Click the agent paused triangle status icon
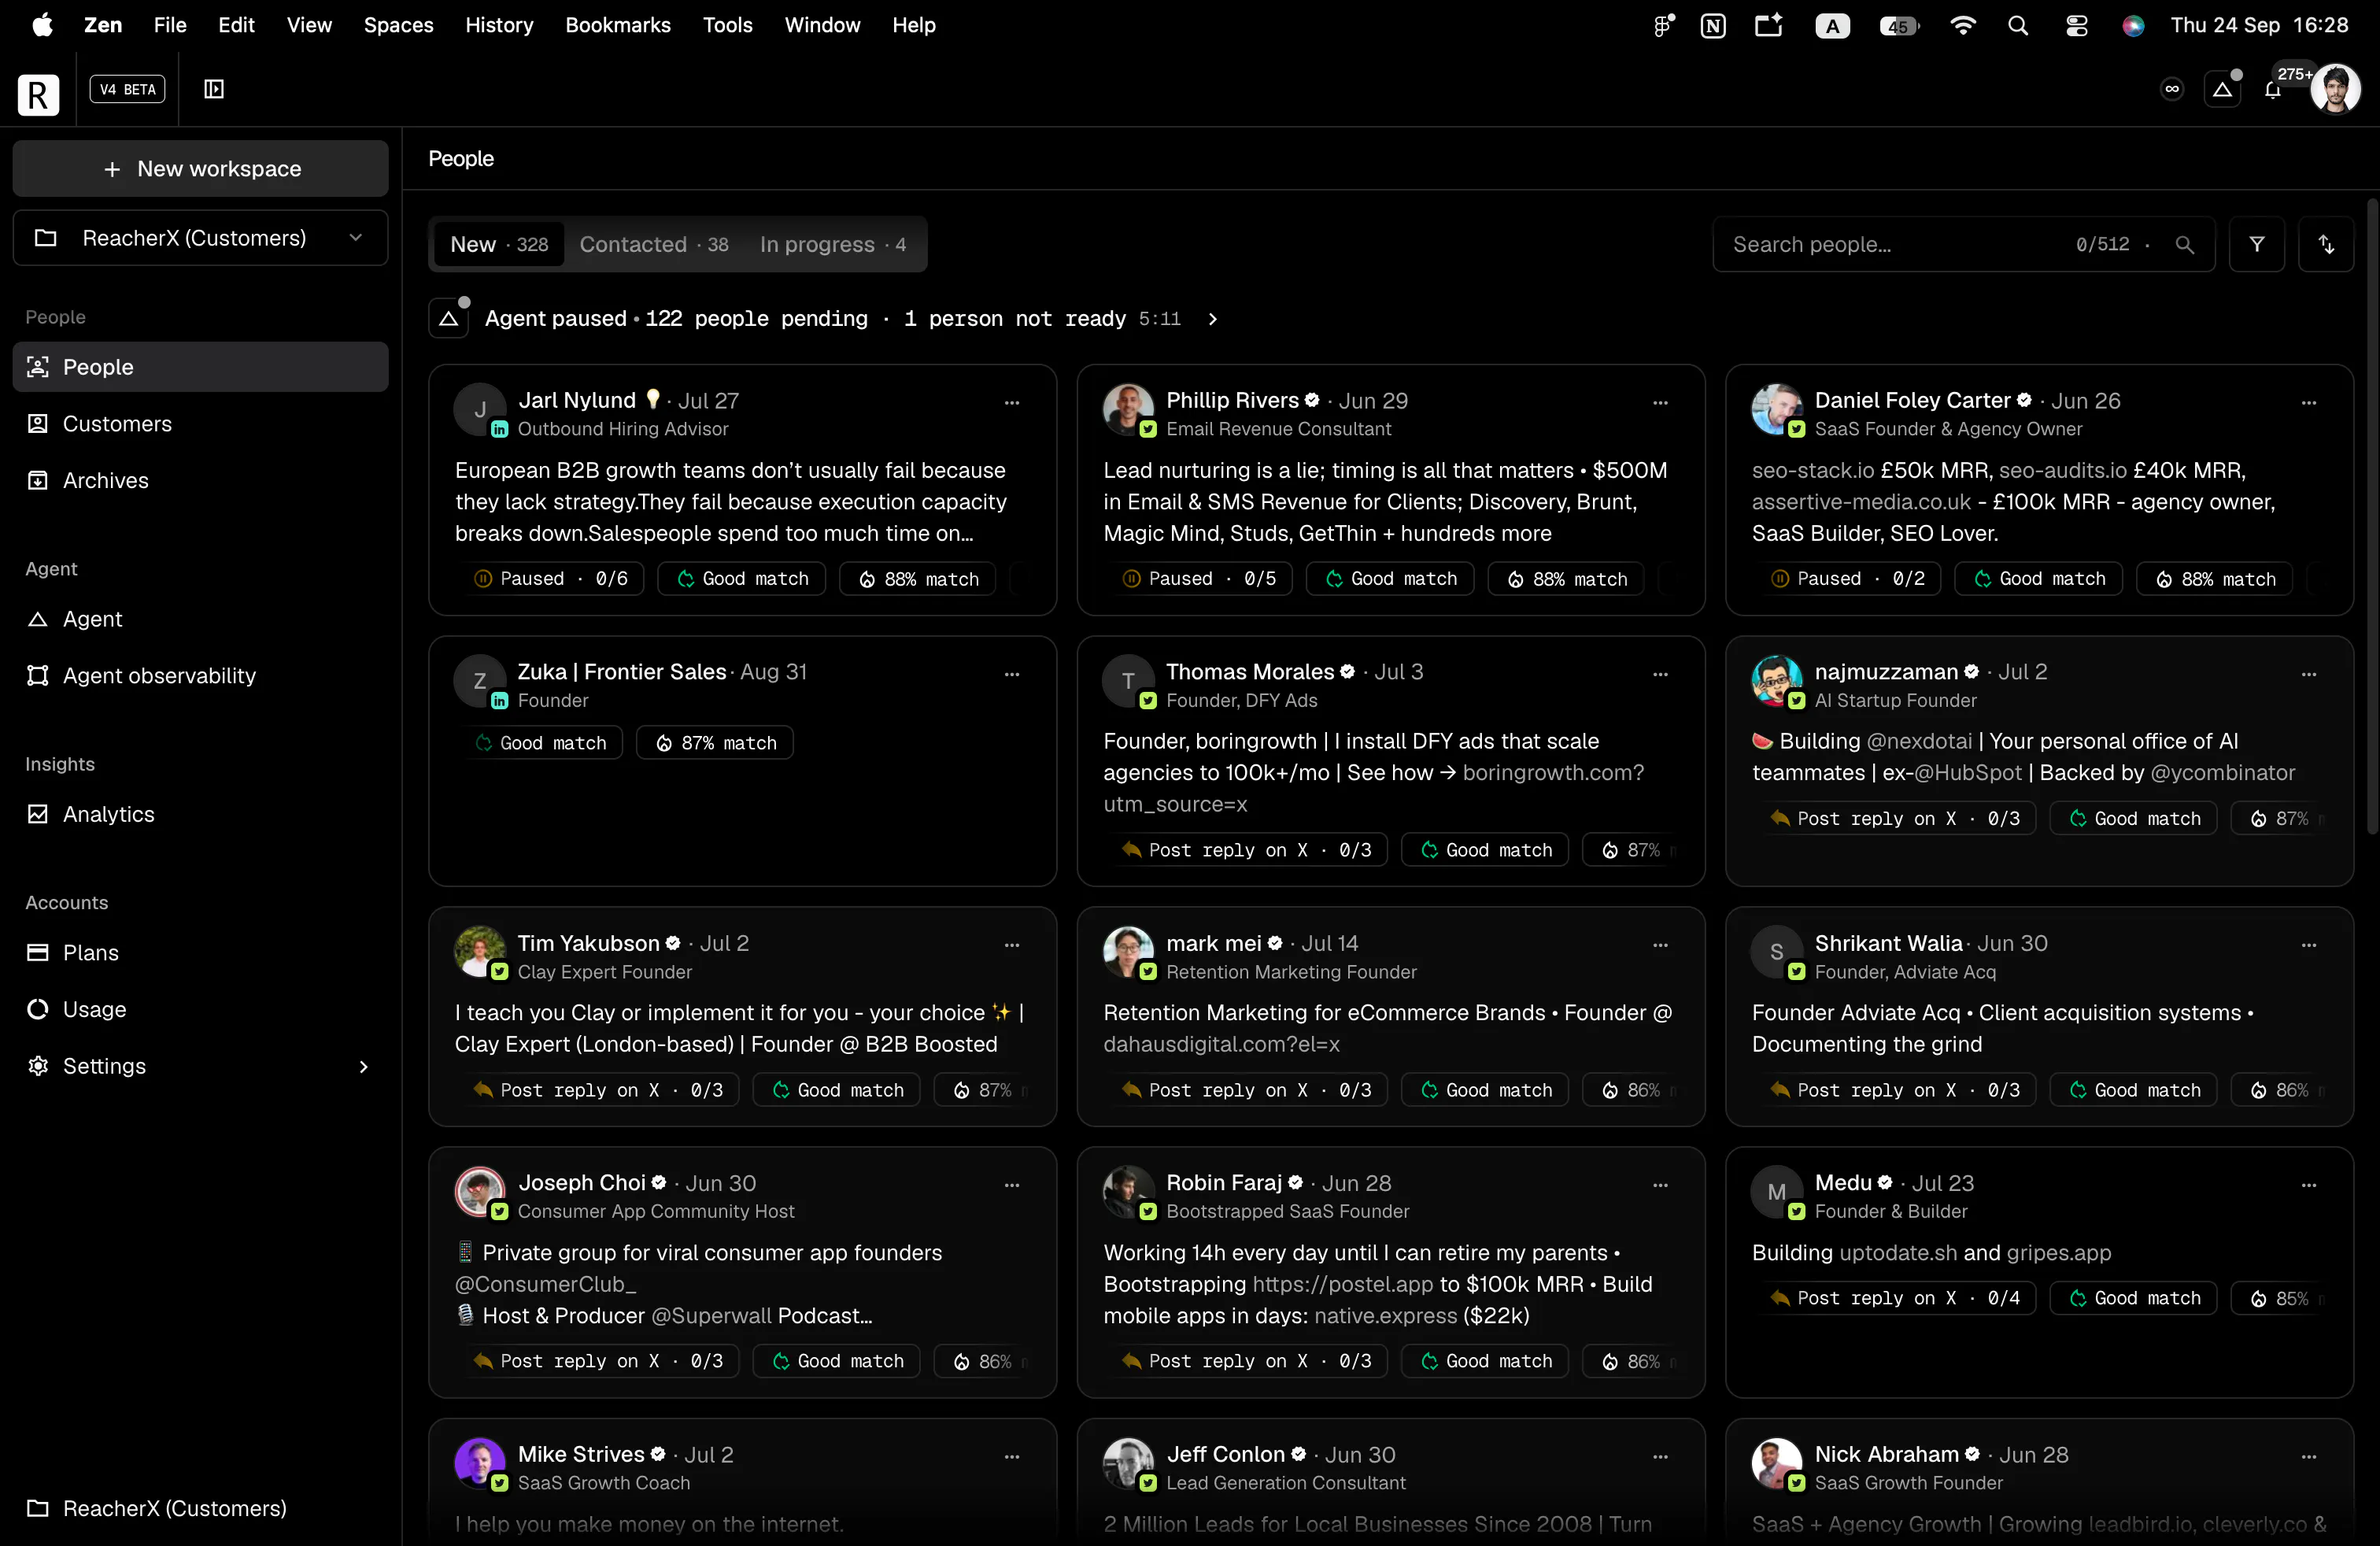 pyautogui.click(x=449, y=318)
